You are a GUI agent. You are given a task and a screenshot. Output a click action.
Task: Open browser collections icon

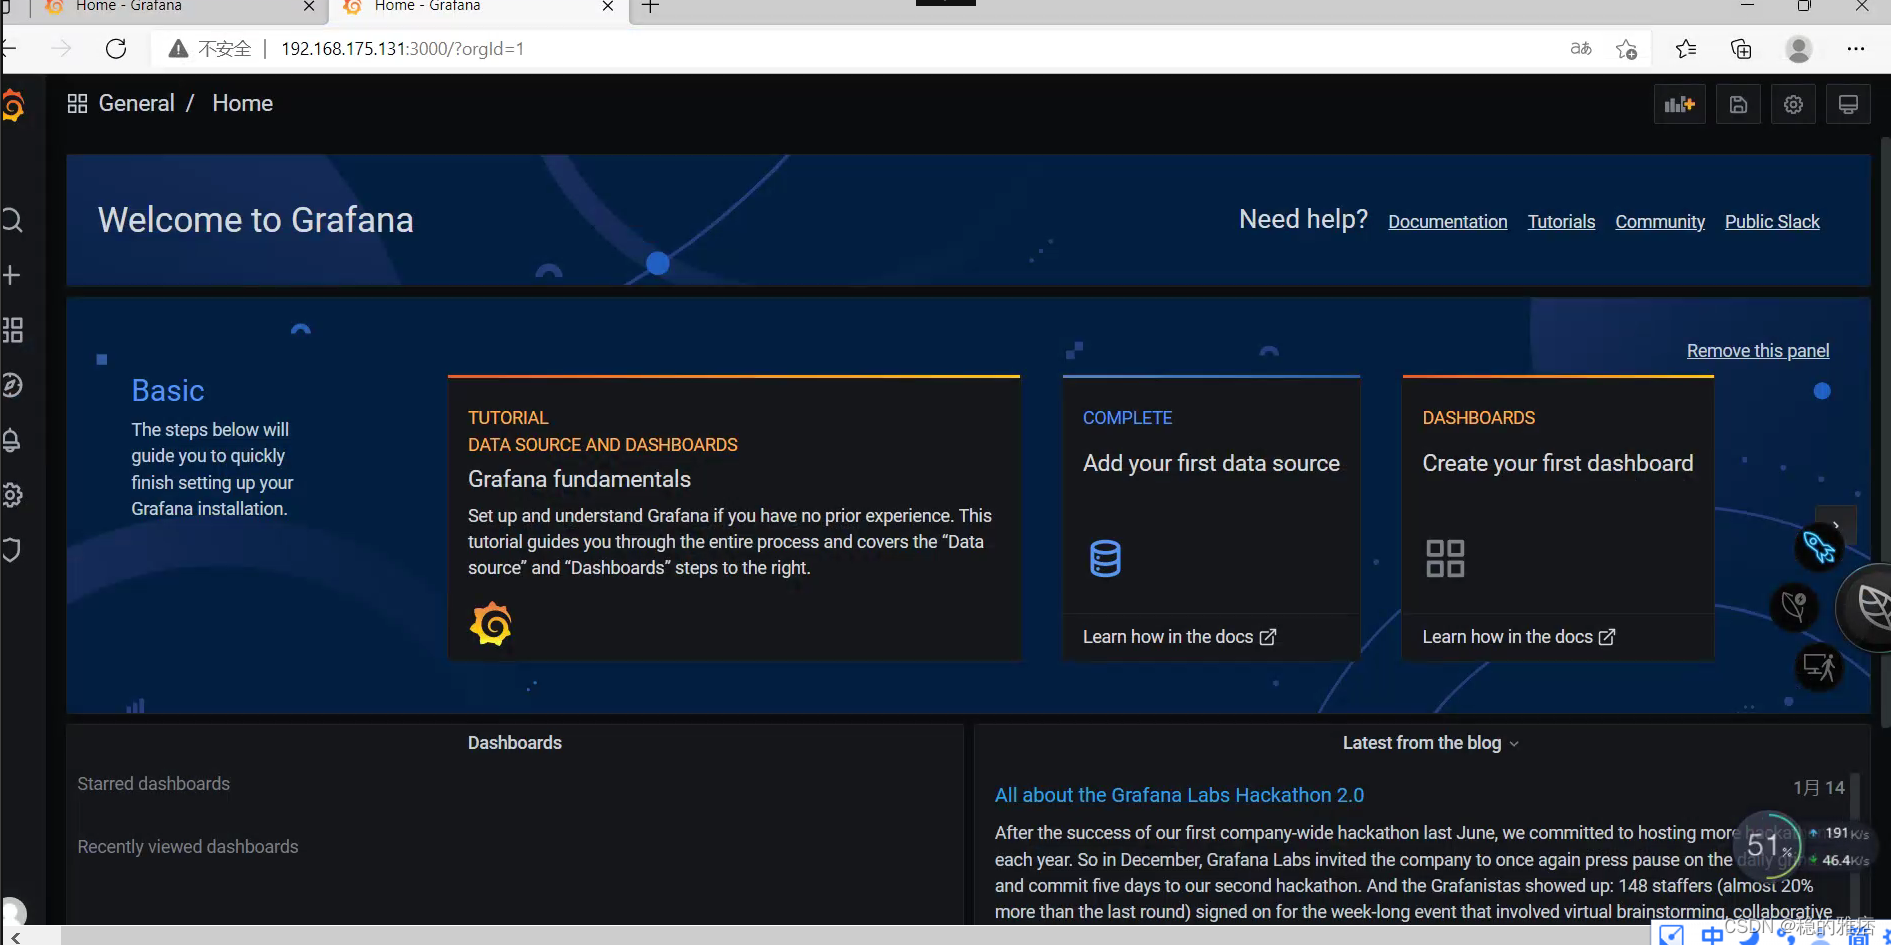[1741, 49]
